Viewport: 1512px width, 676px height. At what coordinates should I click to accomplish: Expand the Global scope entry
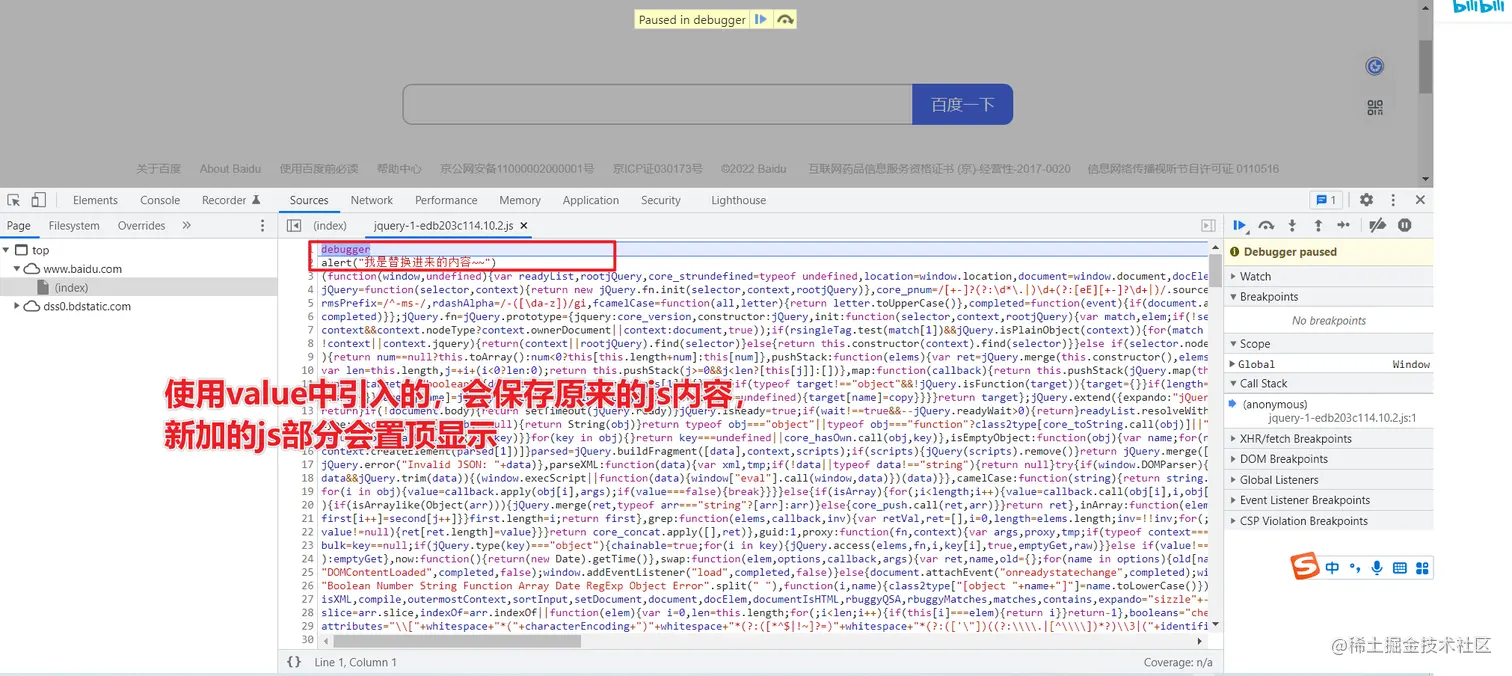[x=1327, y=364]
